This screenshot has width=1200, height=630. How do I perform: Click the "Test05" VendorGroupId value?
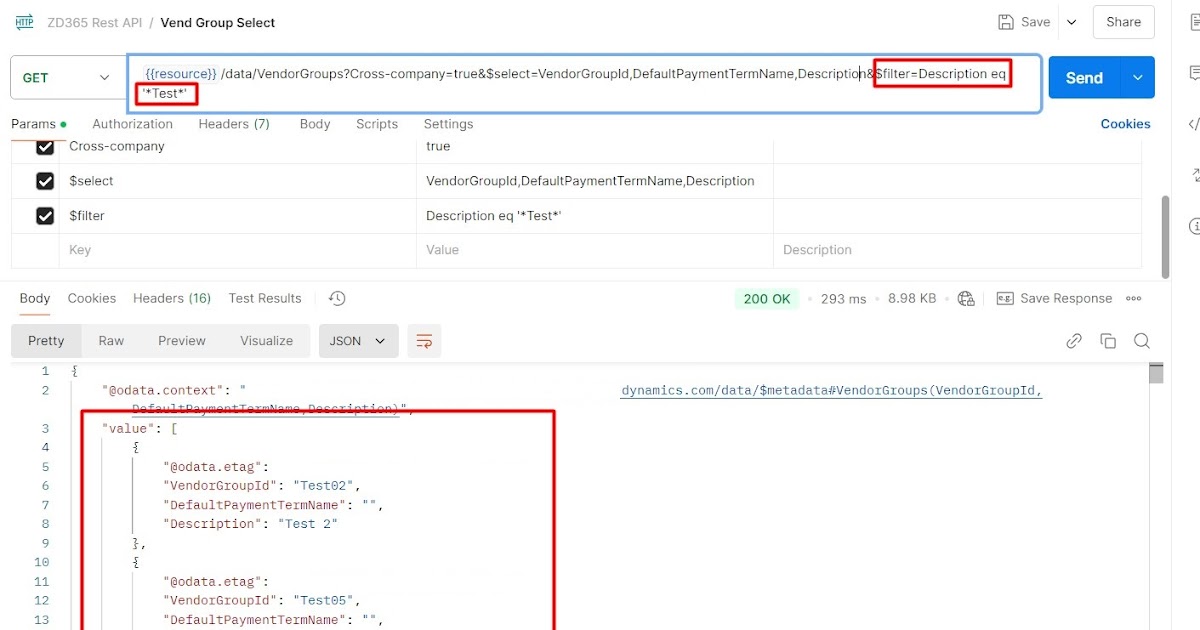click(x=325, y=601)
